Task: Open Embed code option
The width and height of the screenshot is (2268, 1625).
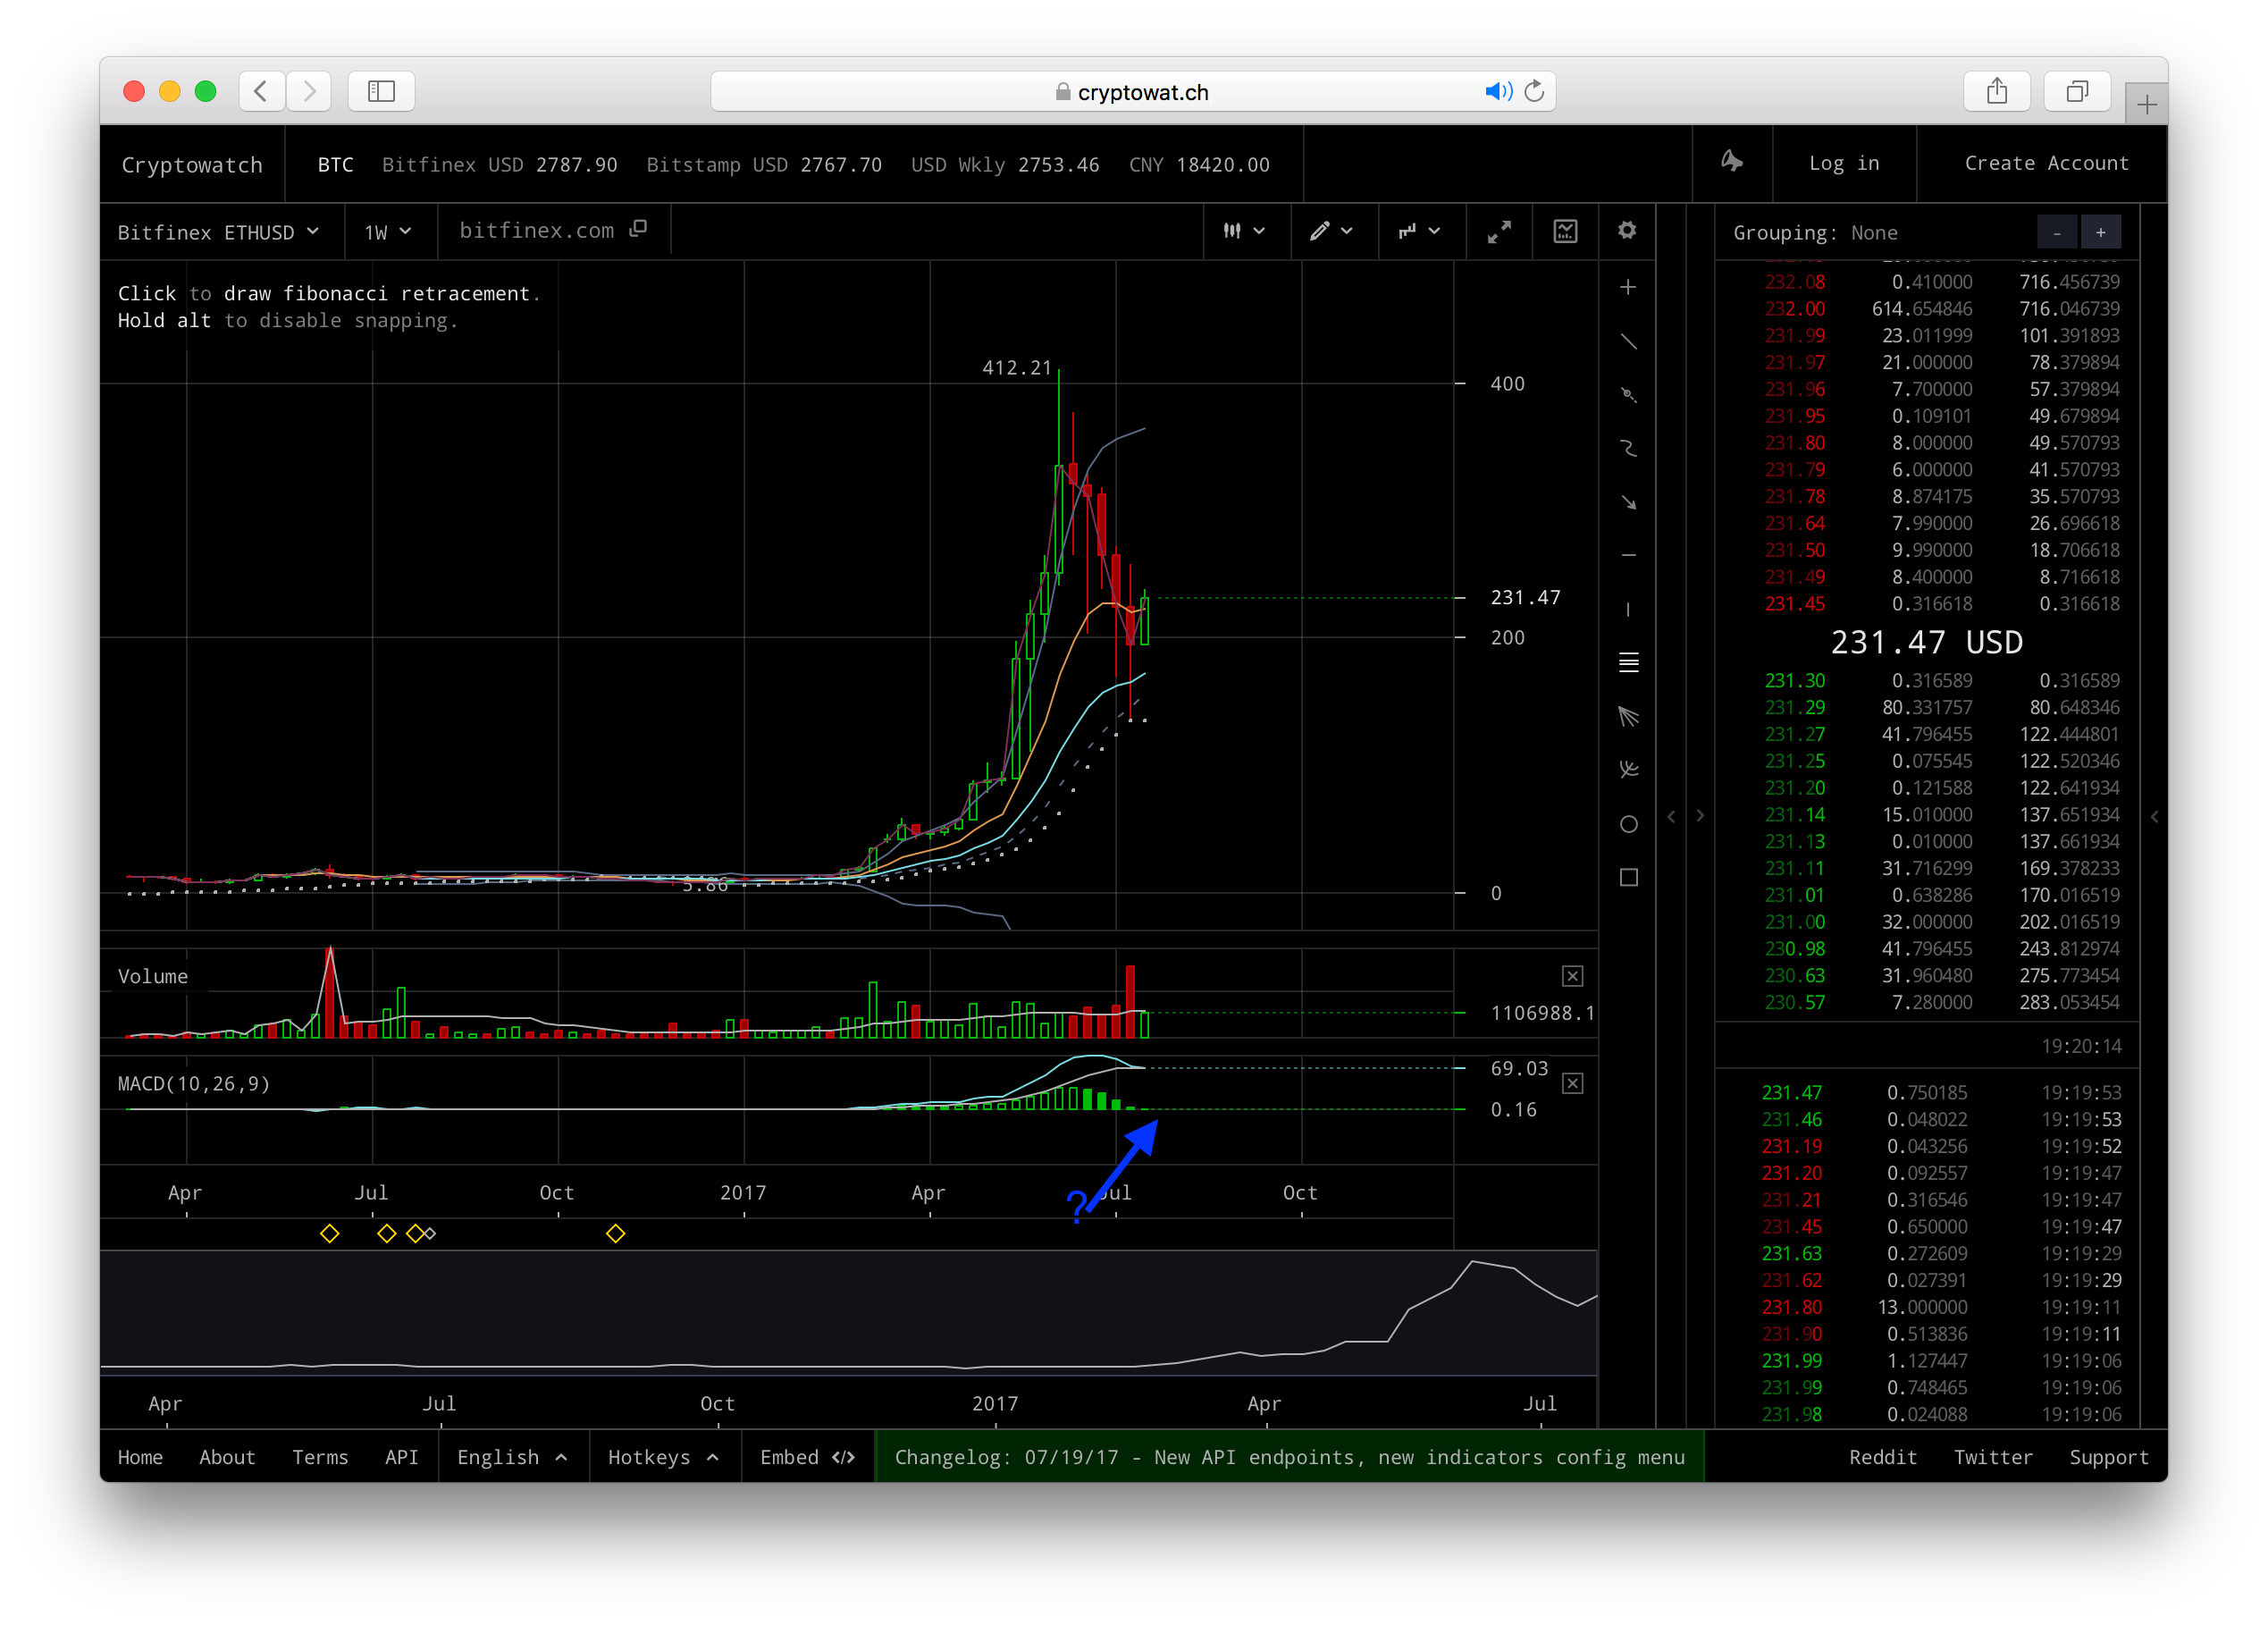Action: (807, 1457)
